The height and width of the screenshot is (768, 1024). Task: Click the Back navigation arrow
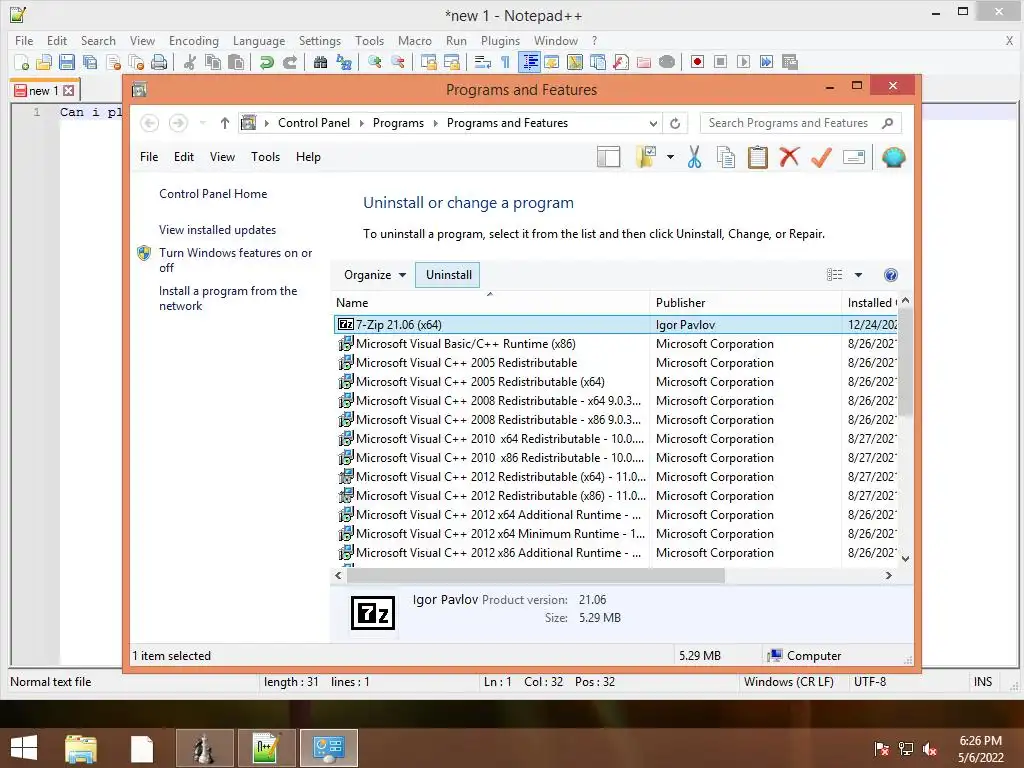tap(150, 123)
